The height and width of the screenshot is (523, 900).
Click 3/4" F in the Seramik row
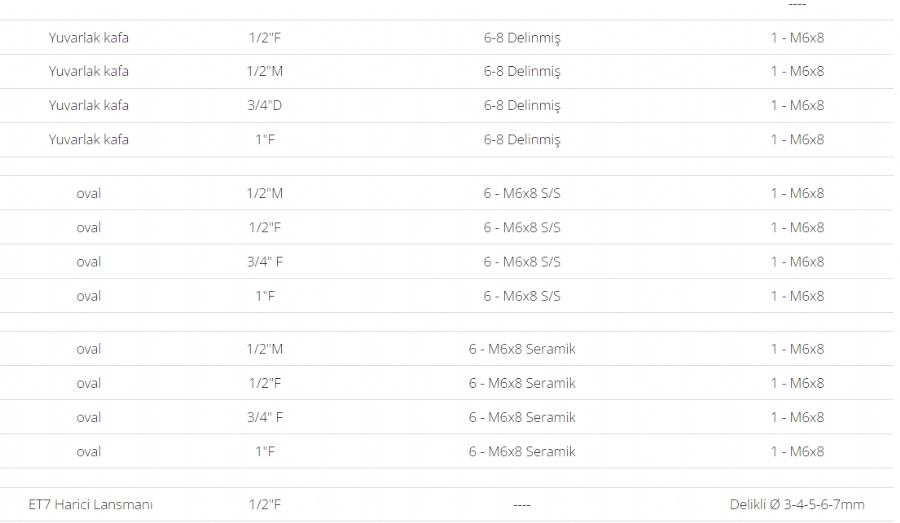265,417
